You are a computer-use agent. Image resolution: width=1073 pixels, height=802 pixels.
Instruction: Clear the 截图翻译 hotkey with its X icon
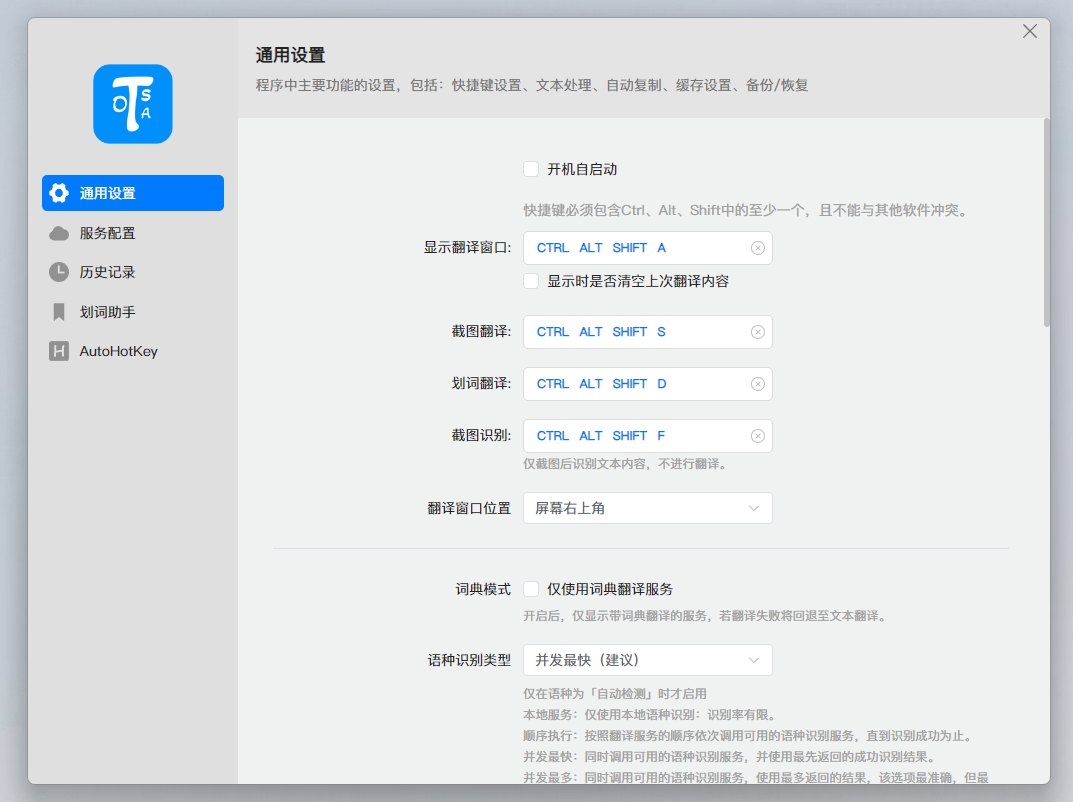(758, 332)
